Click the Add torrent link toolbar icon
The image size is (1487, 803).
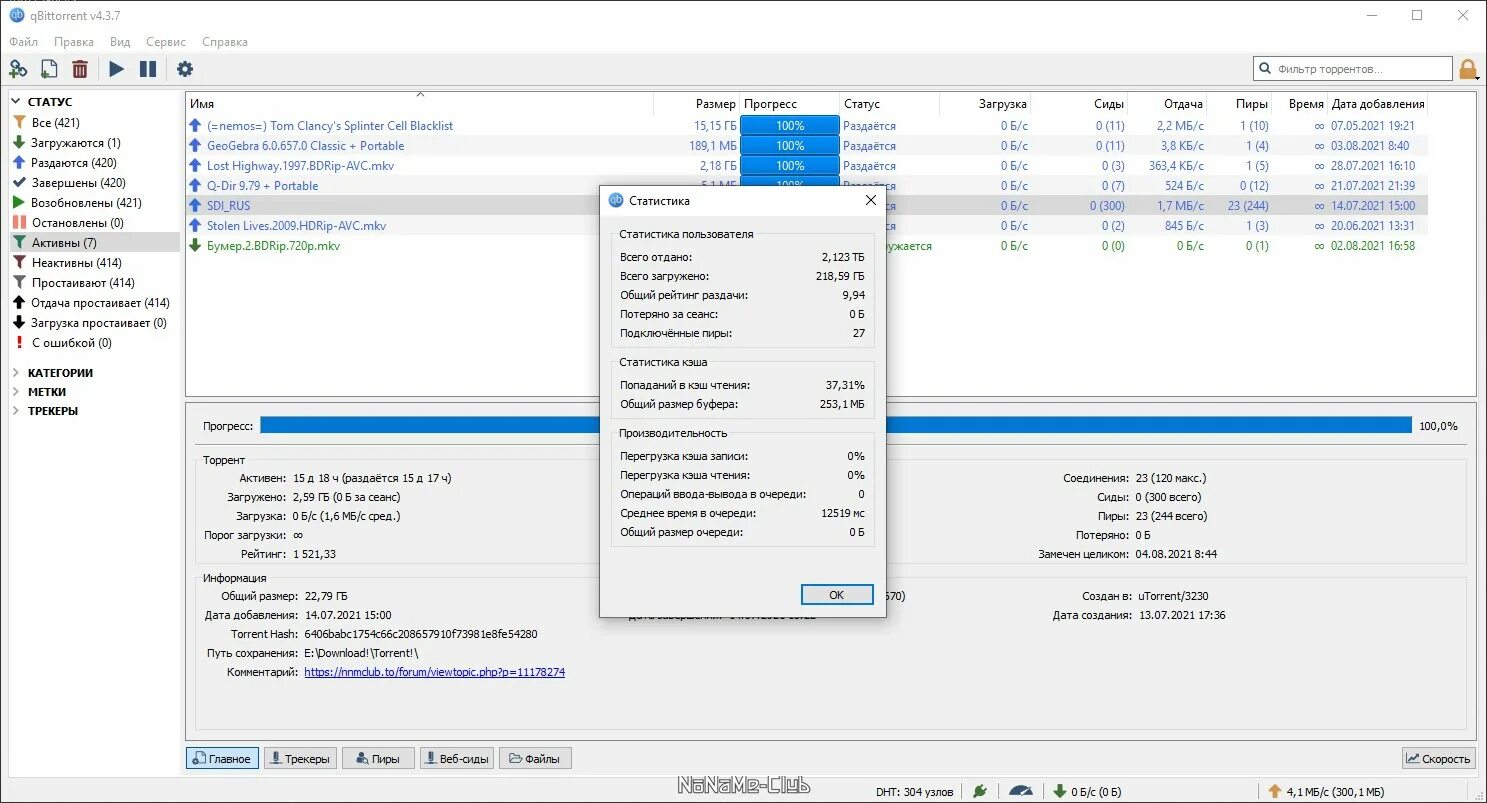(x=18, y=69)
